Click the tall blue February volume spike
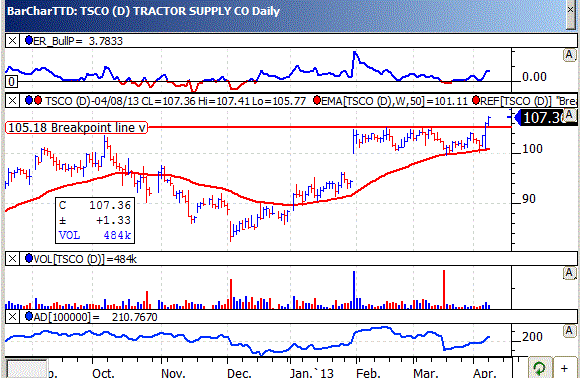This screenshot has height=378, width=580. [x=354, y=290]
